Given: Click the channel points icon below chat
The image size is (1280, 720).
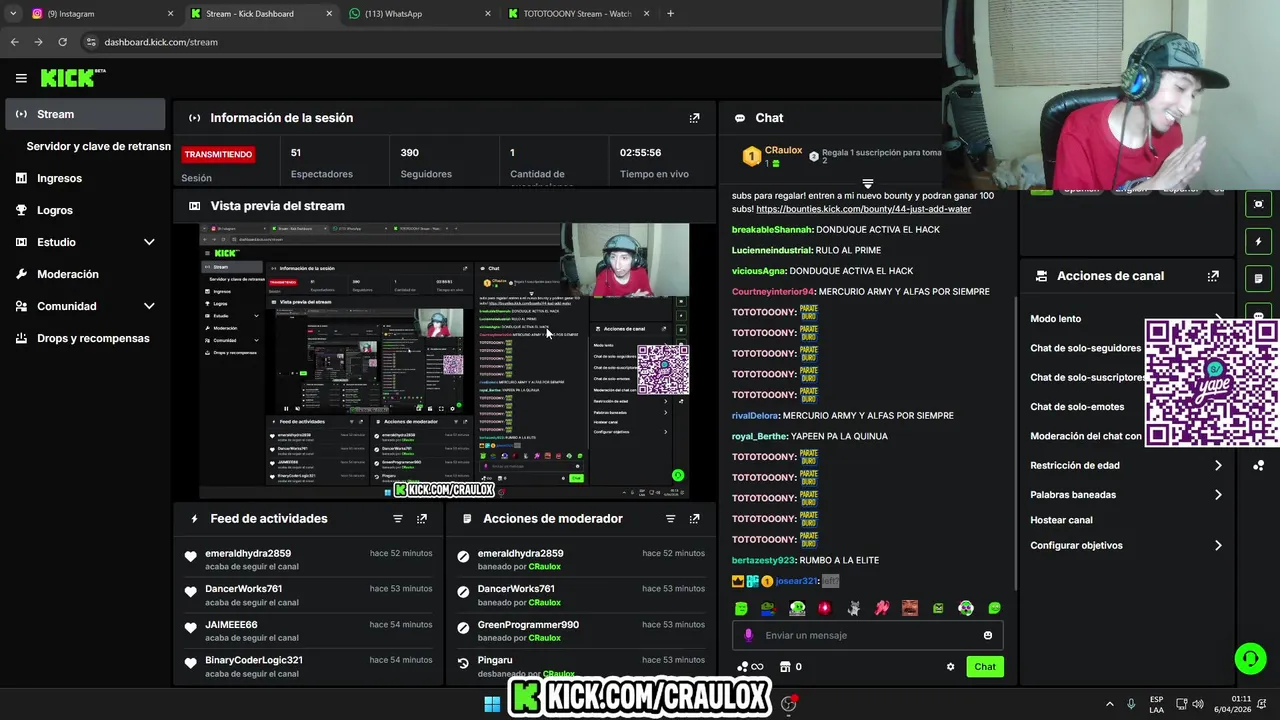Looking at the screenshot, I should (742, 667).
